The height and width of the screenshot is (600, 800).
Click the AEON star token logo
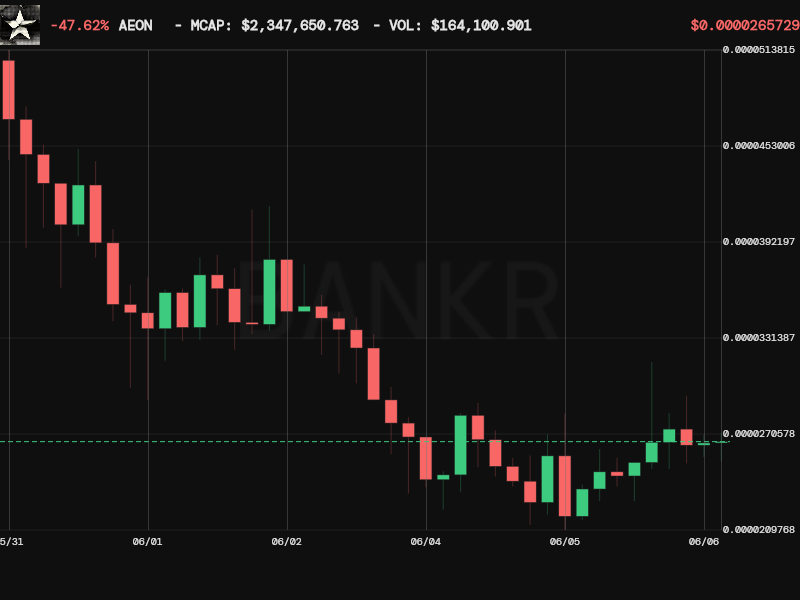pyautogui.click(x=20, y=25)
